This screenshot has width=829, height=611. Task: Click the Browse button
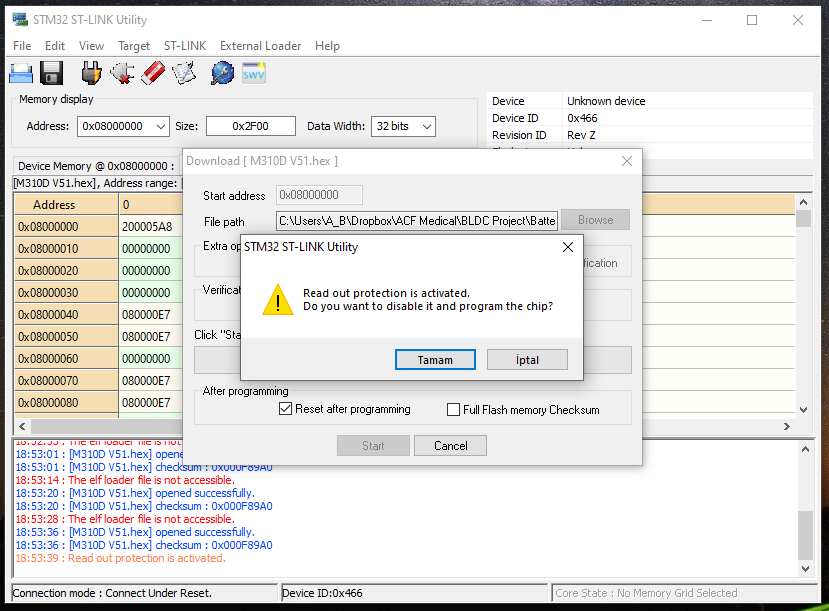coord(595,220)
